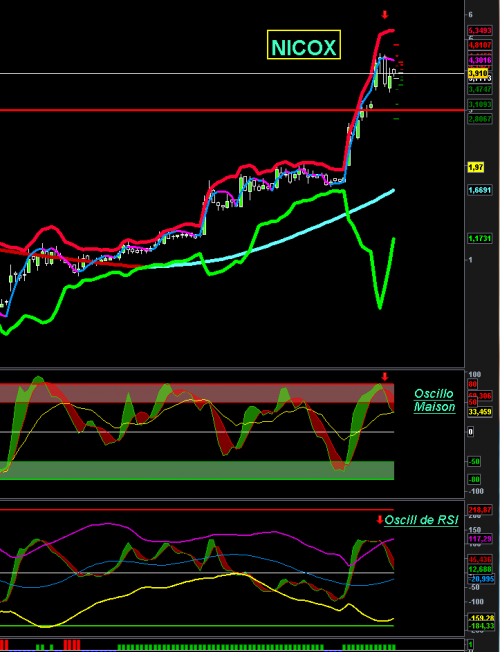Image resolution: width=500 pixels, height=652 pixels.
Task: Click the Oscill de RSI indicator label
Action: pyautogui.click(x=421, y=520)
